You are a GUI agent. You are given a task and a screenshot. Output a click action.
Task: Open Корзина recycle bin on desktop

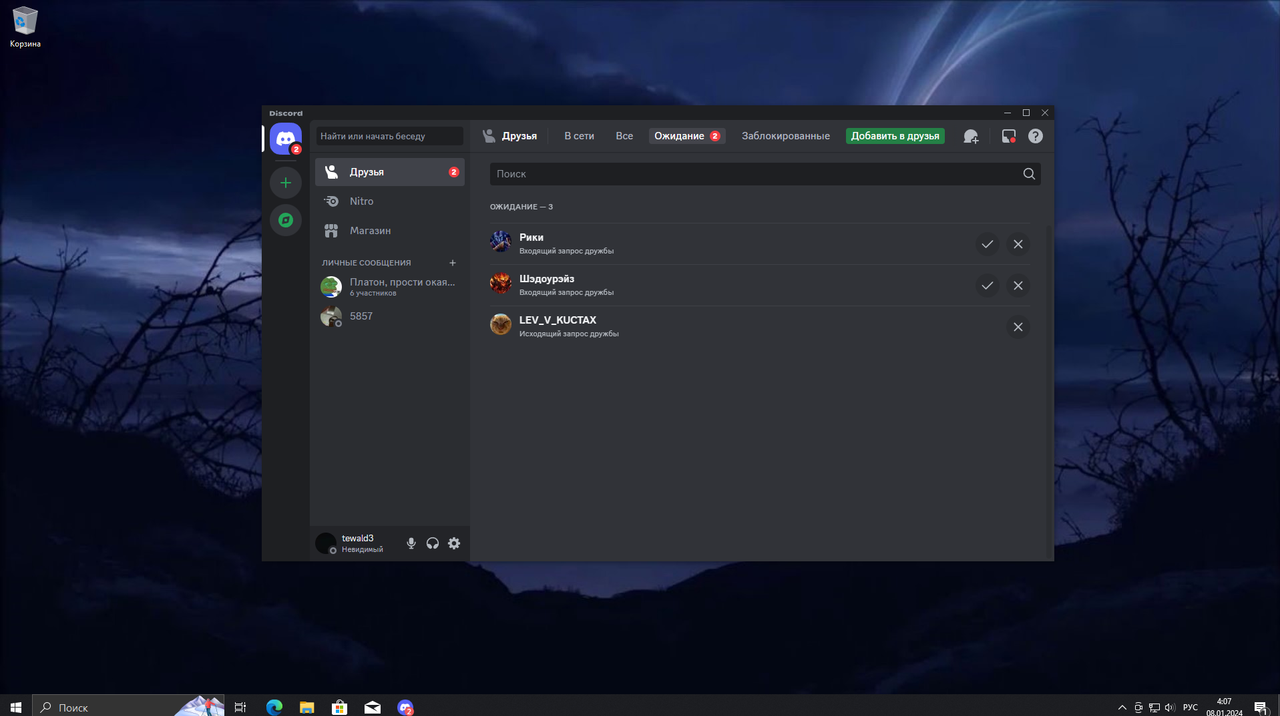pyautogui.click(x=25, y=27)
